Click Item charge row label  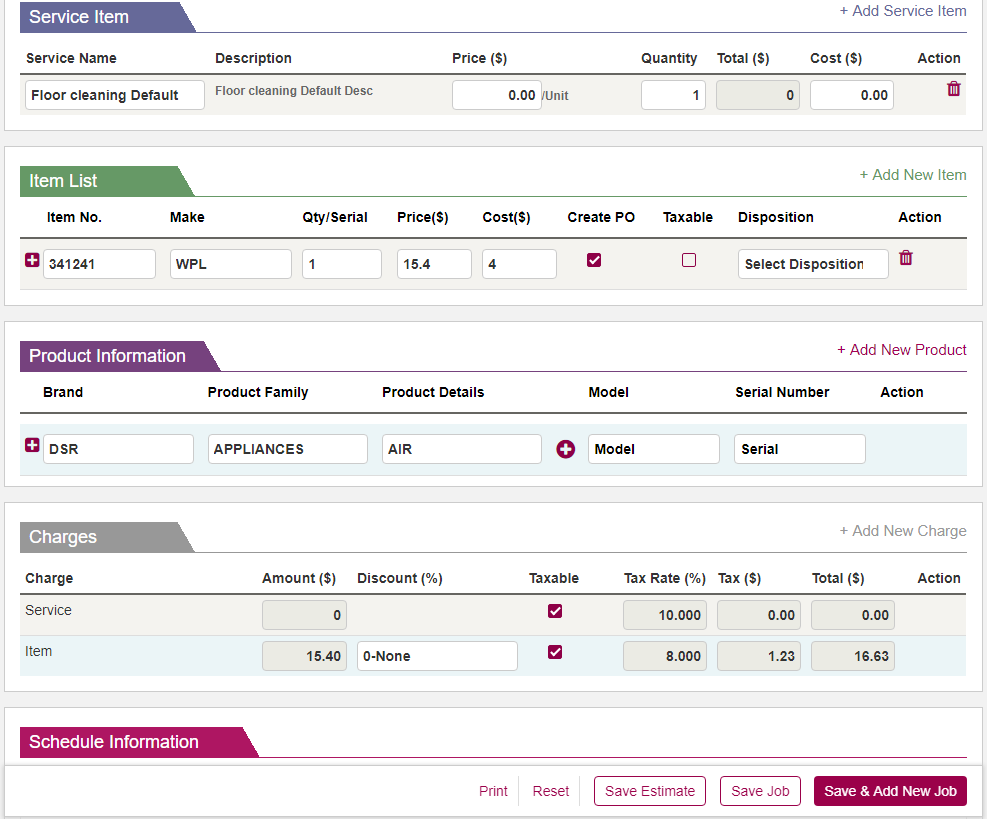tap(38, 652)
